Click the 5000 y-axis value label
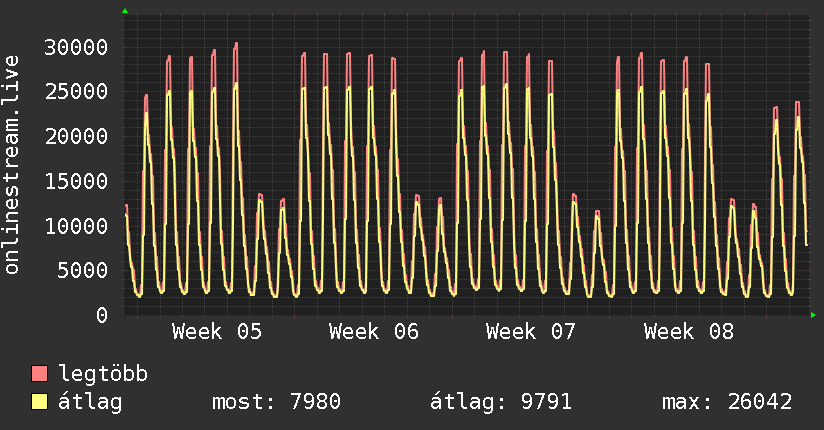The height and width of the screenshot is (430, 824). coord(84,270)
